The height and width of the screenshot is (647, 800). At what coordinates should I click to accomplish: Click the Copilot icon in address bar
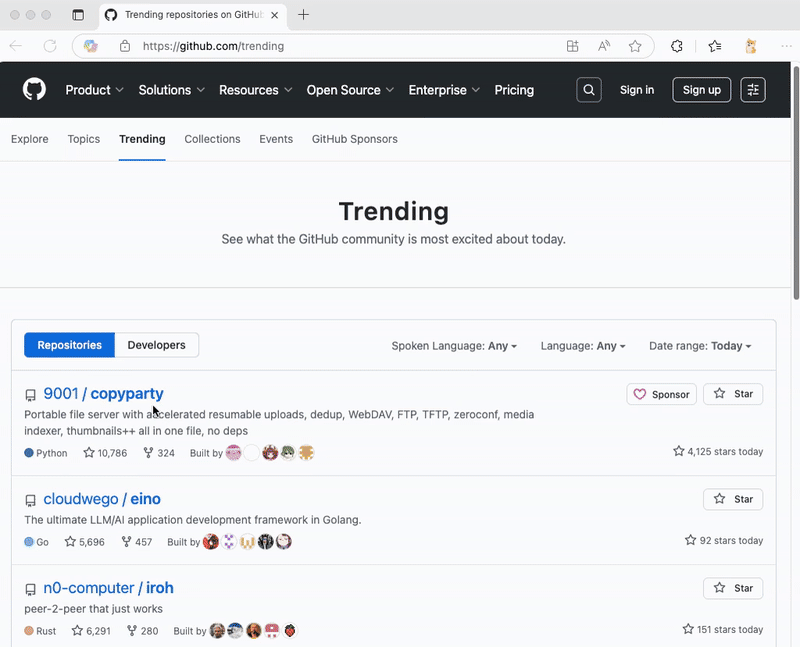[91, 46]
